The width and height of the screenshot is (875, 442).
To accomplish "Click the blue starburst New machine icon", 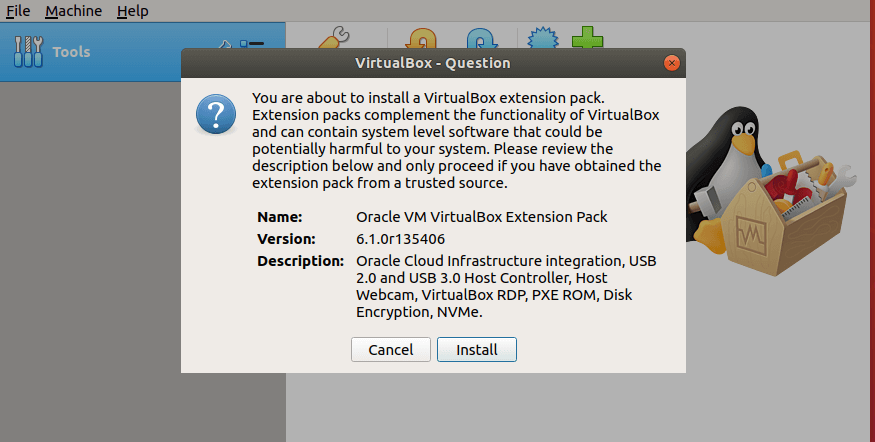I will click(543, 38).
